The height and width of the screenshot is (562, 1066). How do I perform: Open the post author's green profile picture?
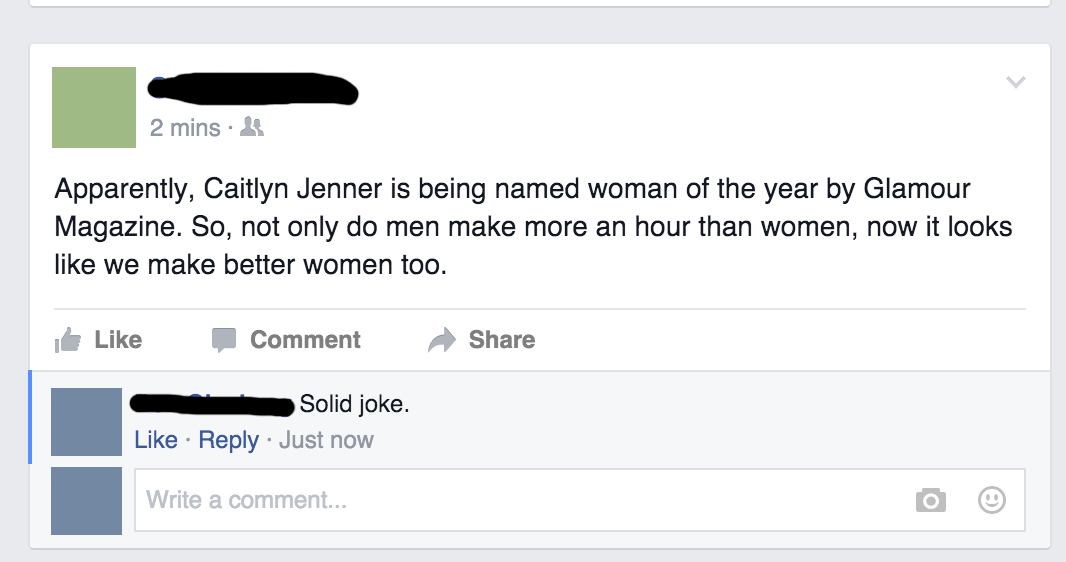click(94, 107)
